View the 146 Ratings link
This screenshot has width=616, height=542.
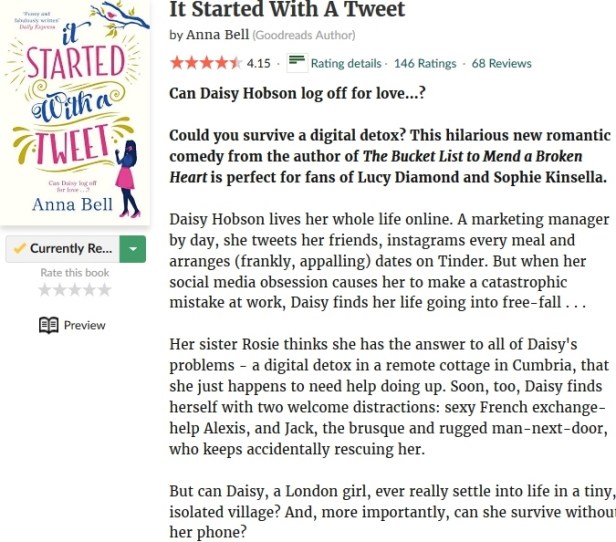pyautogui.click(x=425, y=63)
